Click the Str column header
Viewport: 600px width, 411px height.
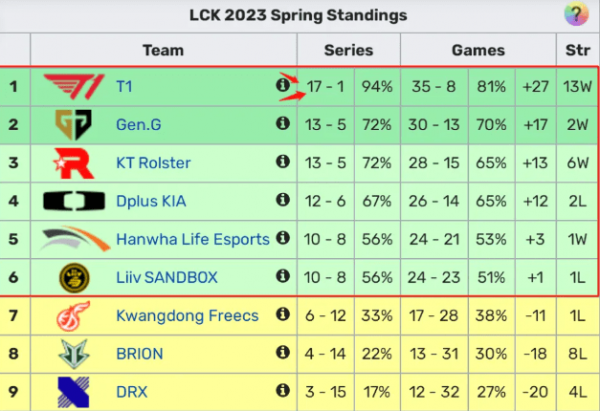576,50
